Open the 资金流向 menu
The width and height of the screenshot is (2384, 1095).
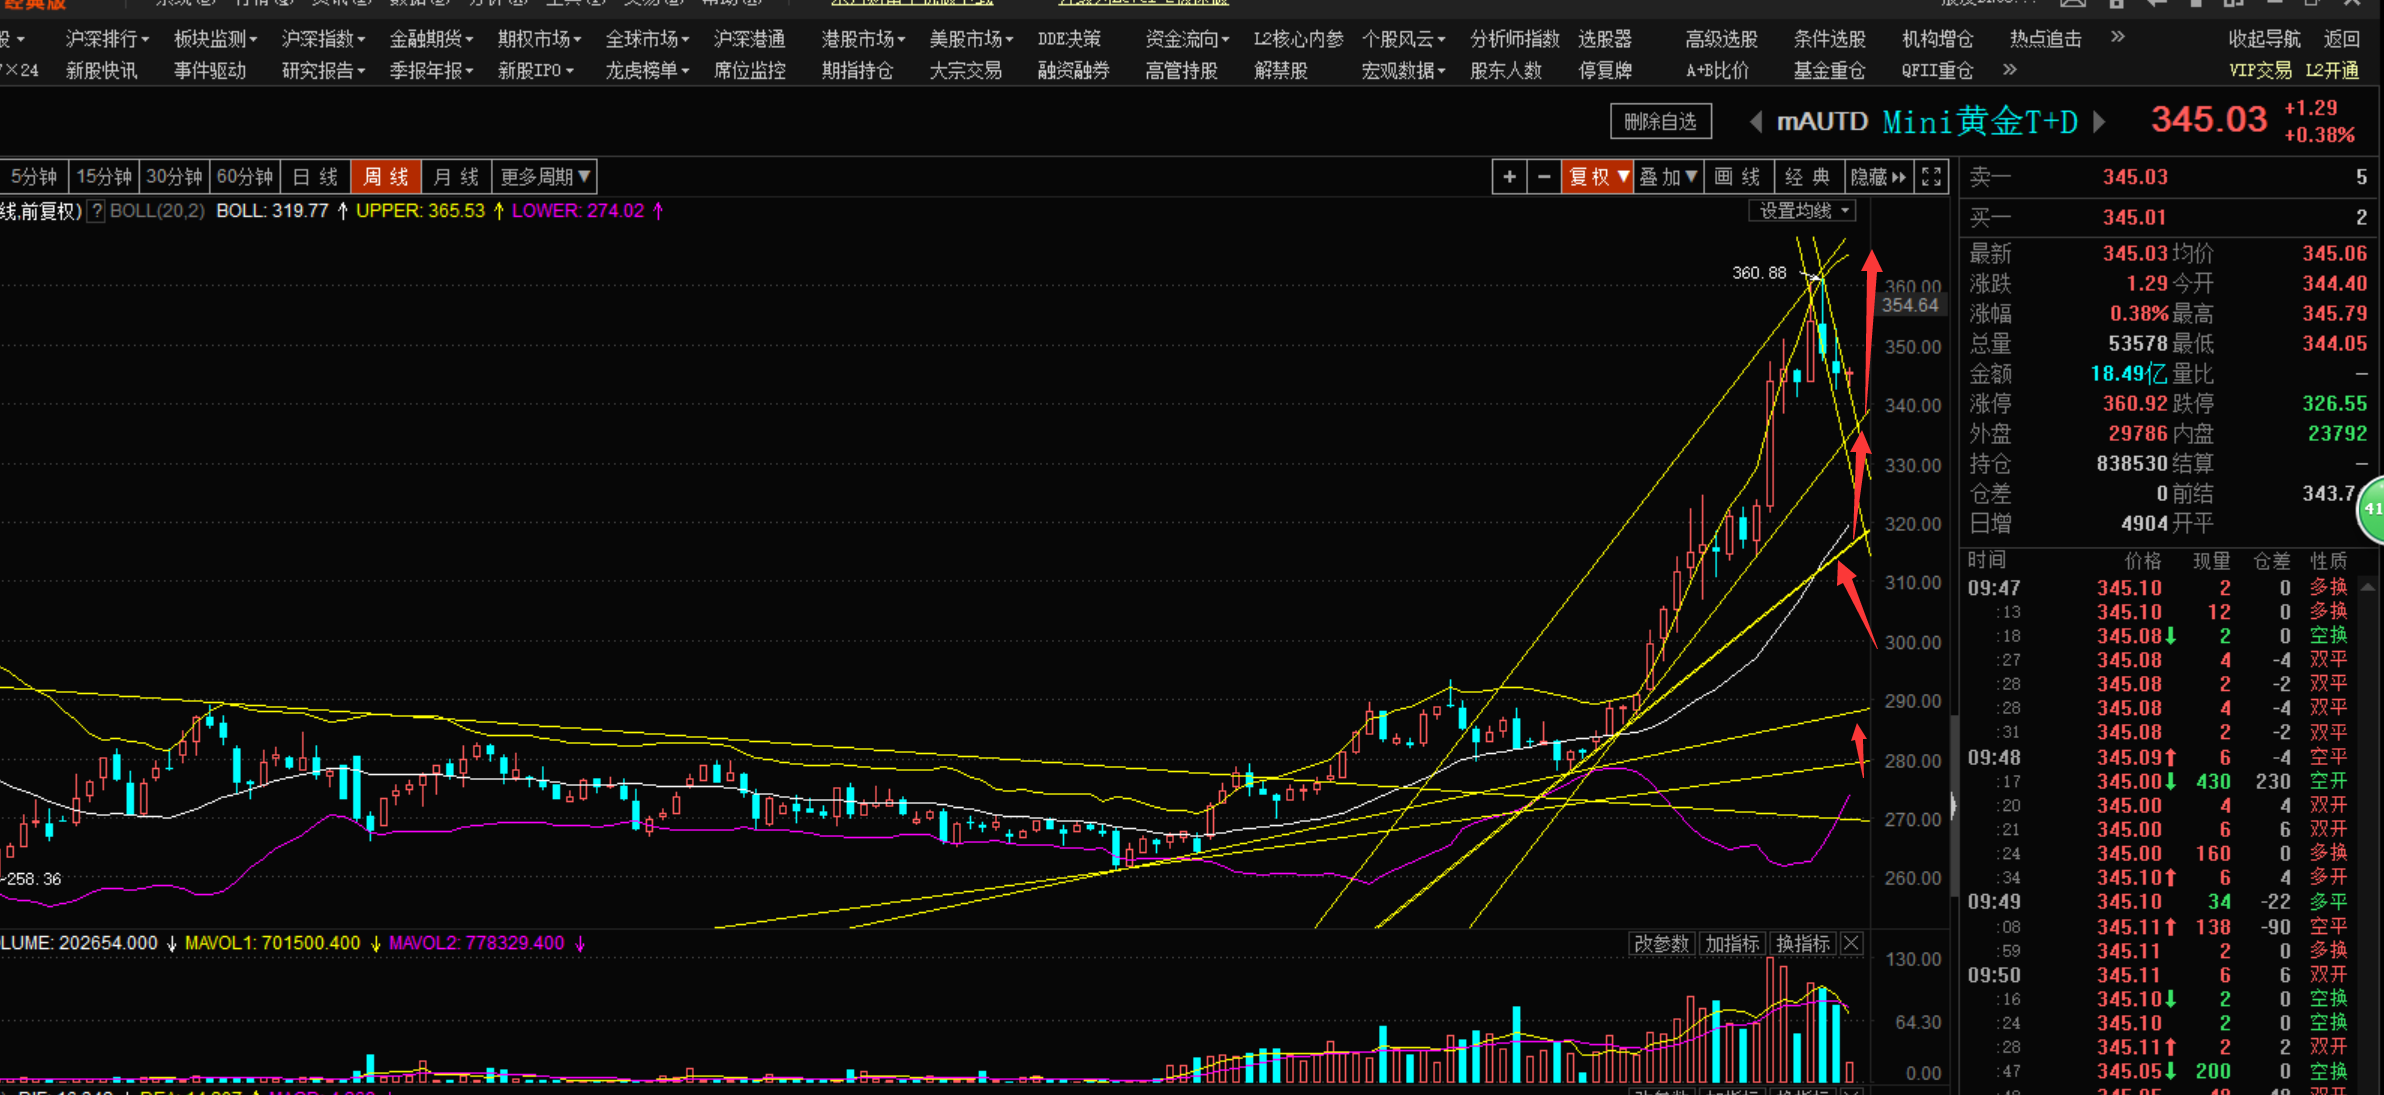(x=1181, y=38)
